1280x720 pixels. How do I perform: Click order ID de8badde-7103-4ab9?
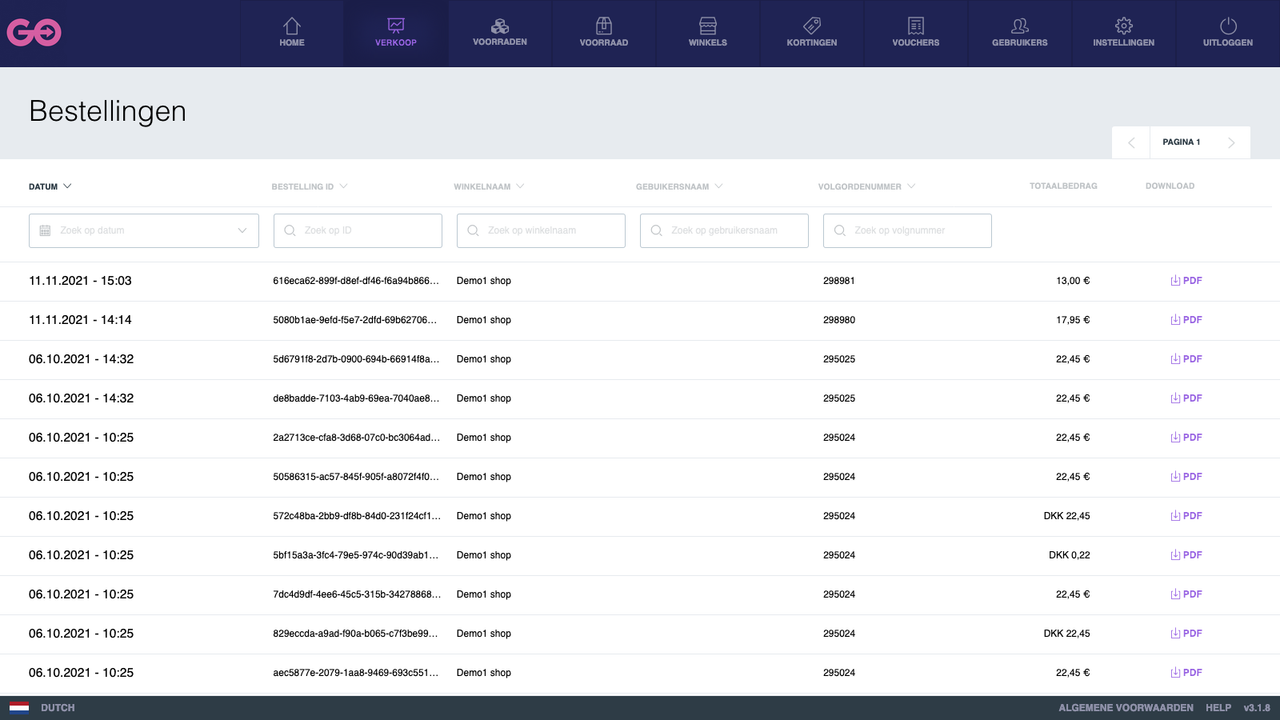click(x=356, y=398)
